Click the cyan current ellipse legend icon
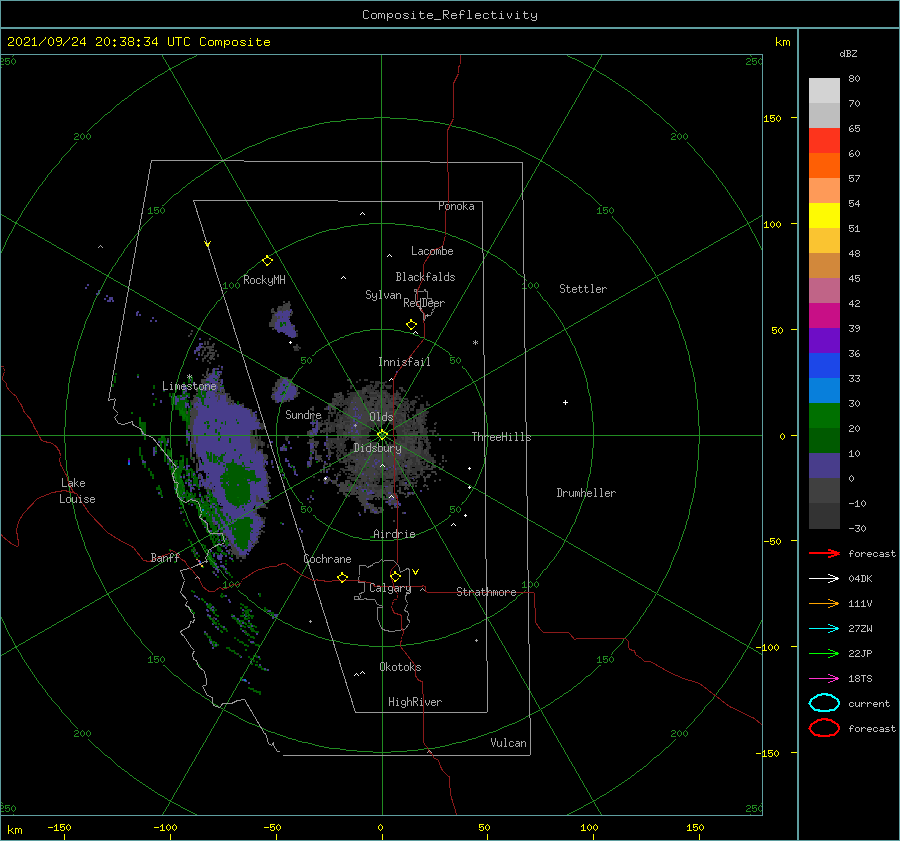 824,703
